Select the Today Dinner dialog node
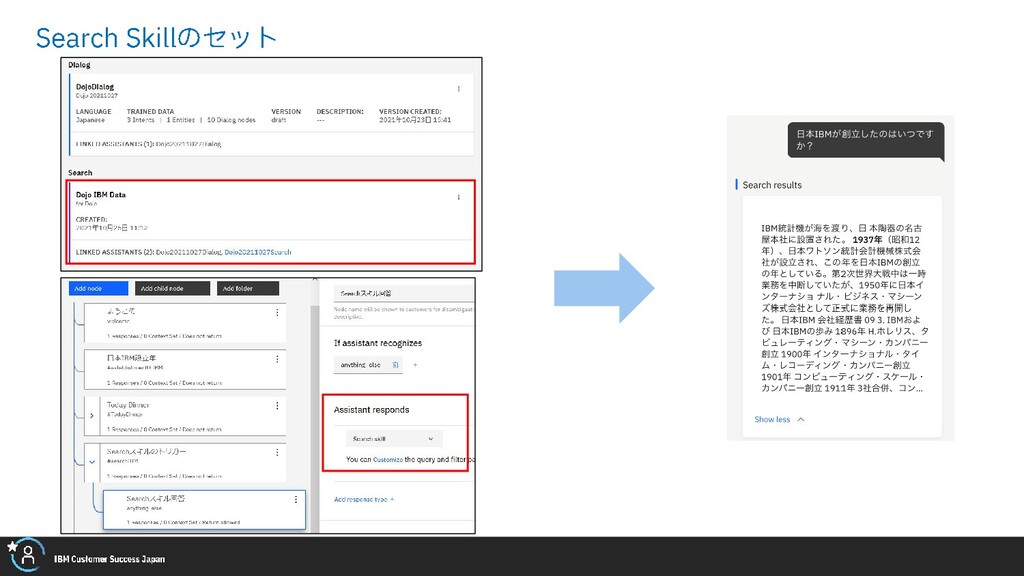Image resolution: width=1024 pixels, height=576 pixels. coord(185,416)
